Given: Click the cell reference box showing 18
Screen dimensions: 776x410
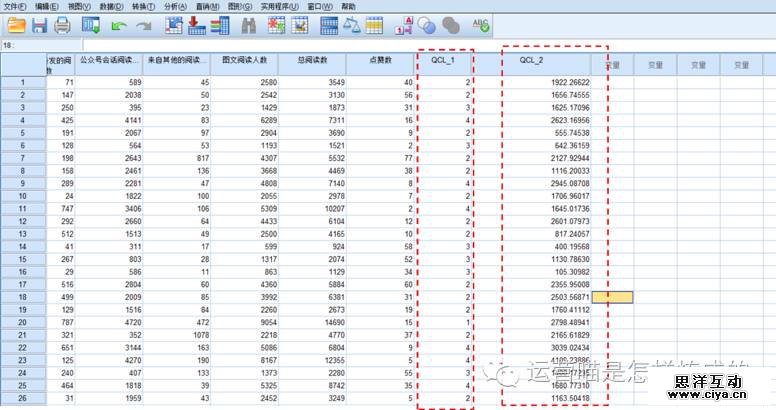Looking at the screenshot, I should coord(40,45).
